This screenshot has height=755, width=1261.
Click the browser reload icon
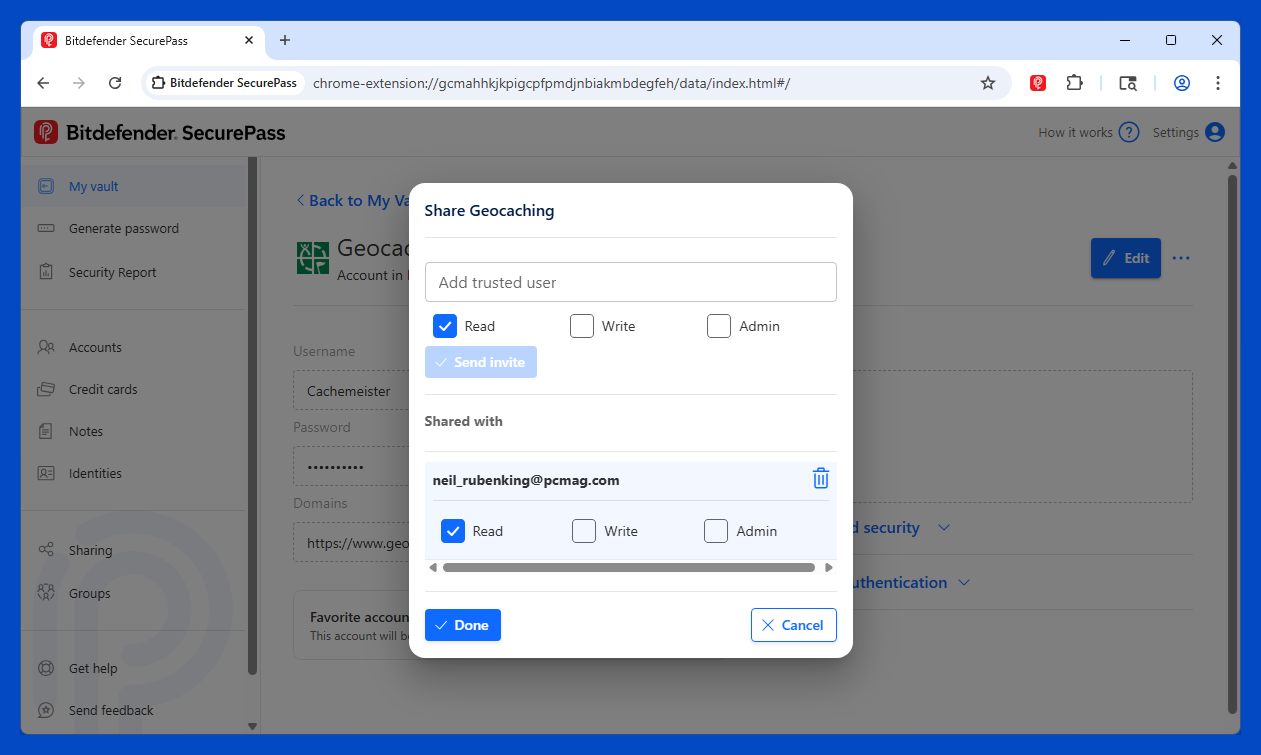(x=115, y=83)
